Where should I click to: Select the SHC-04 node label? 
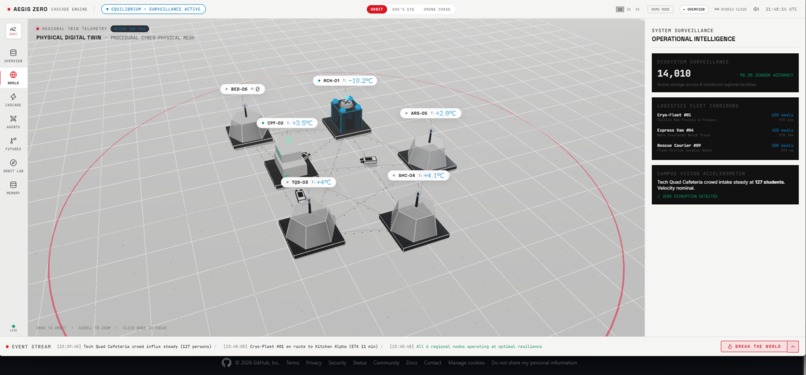pyautogui.click(x=418, y=175)
